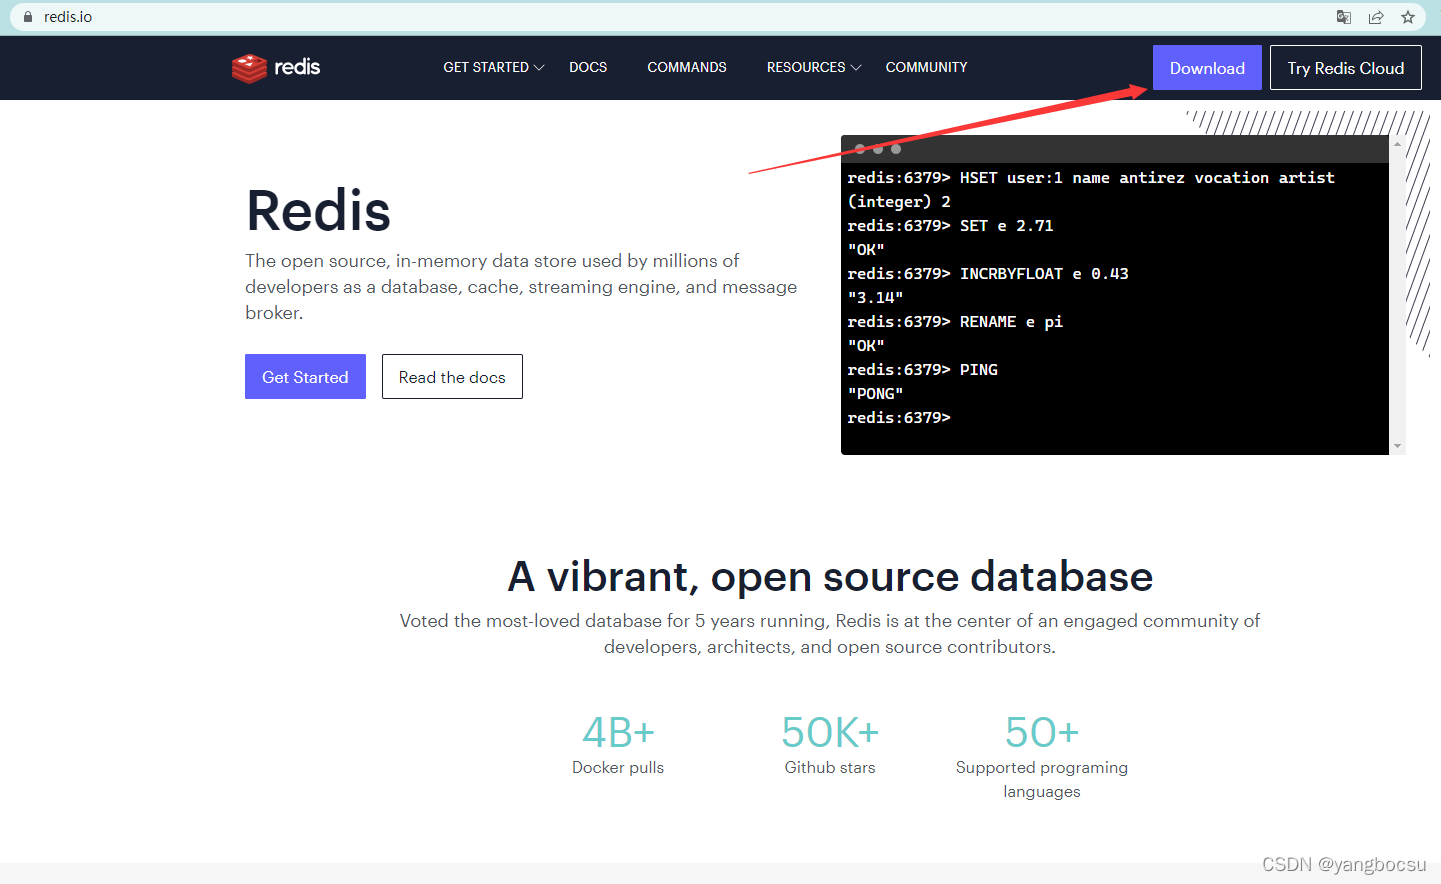
Task: Expand the chevron next to GET STARTED
Action: (x=539, y=68)
